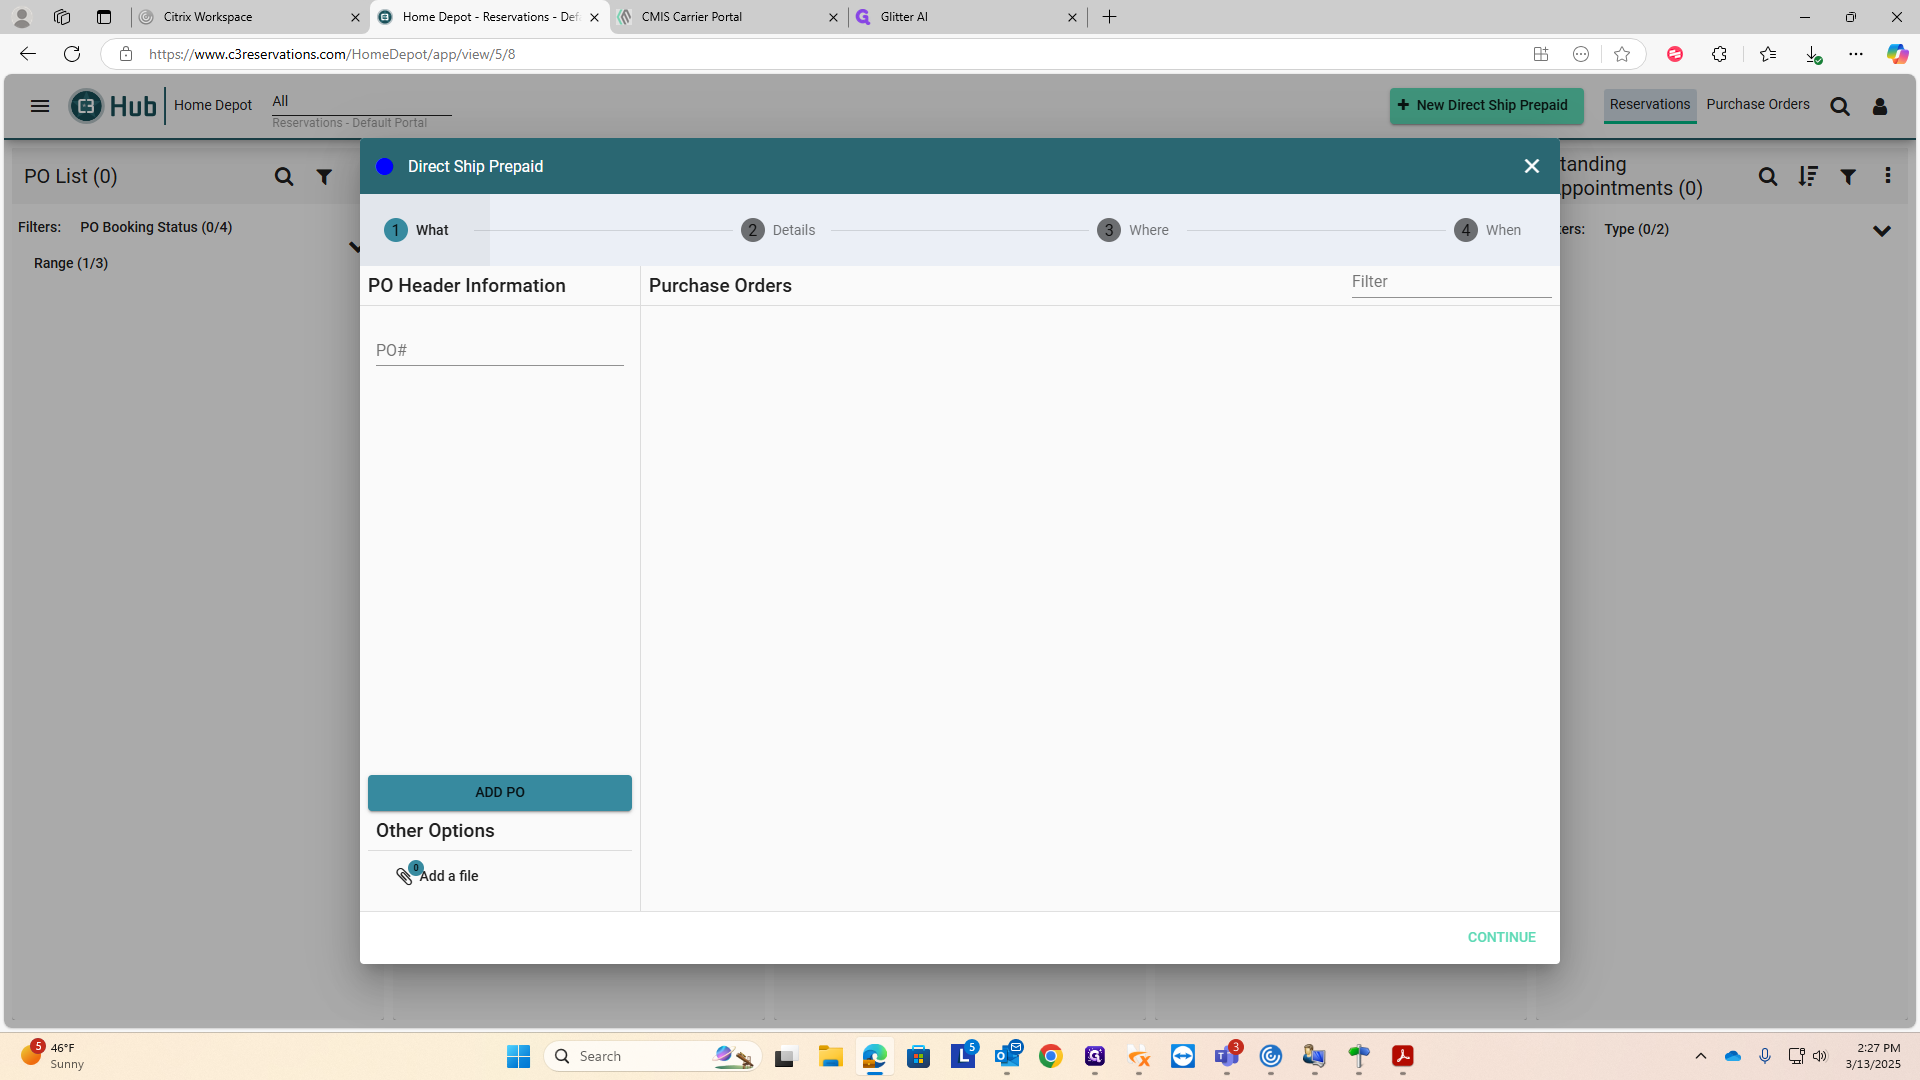Click the header search magnifier icon
Screen dimensions: 1920x1080
pyautogui.click(x=1840, y=106)
